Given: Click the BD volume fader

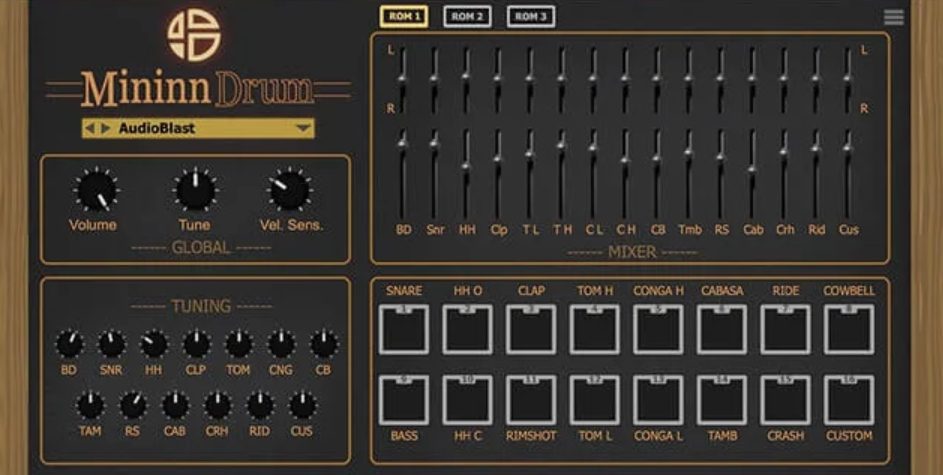Looking at the screenshot, I should (x=403, y=146).
